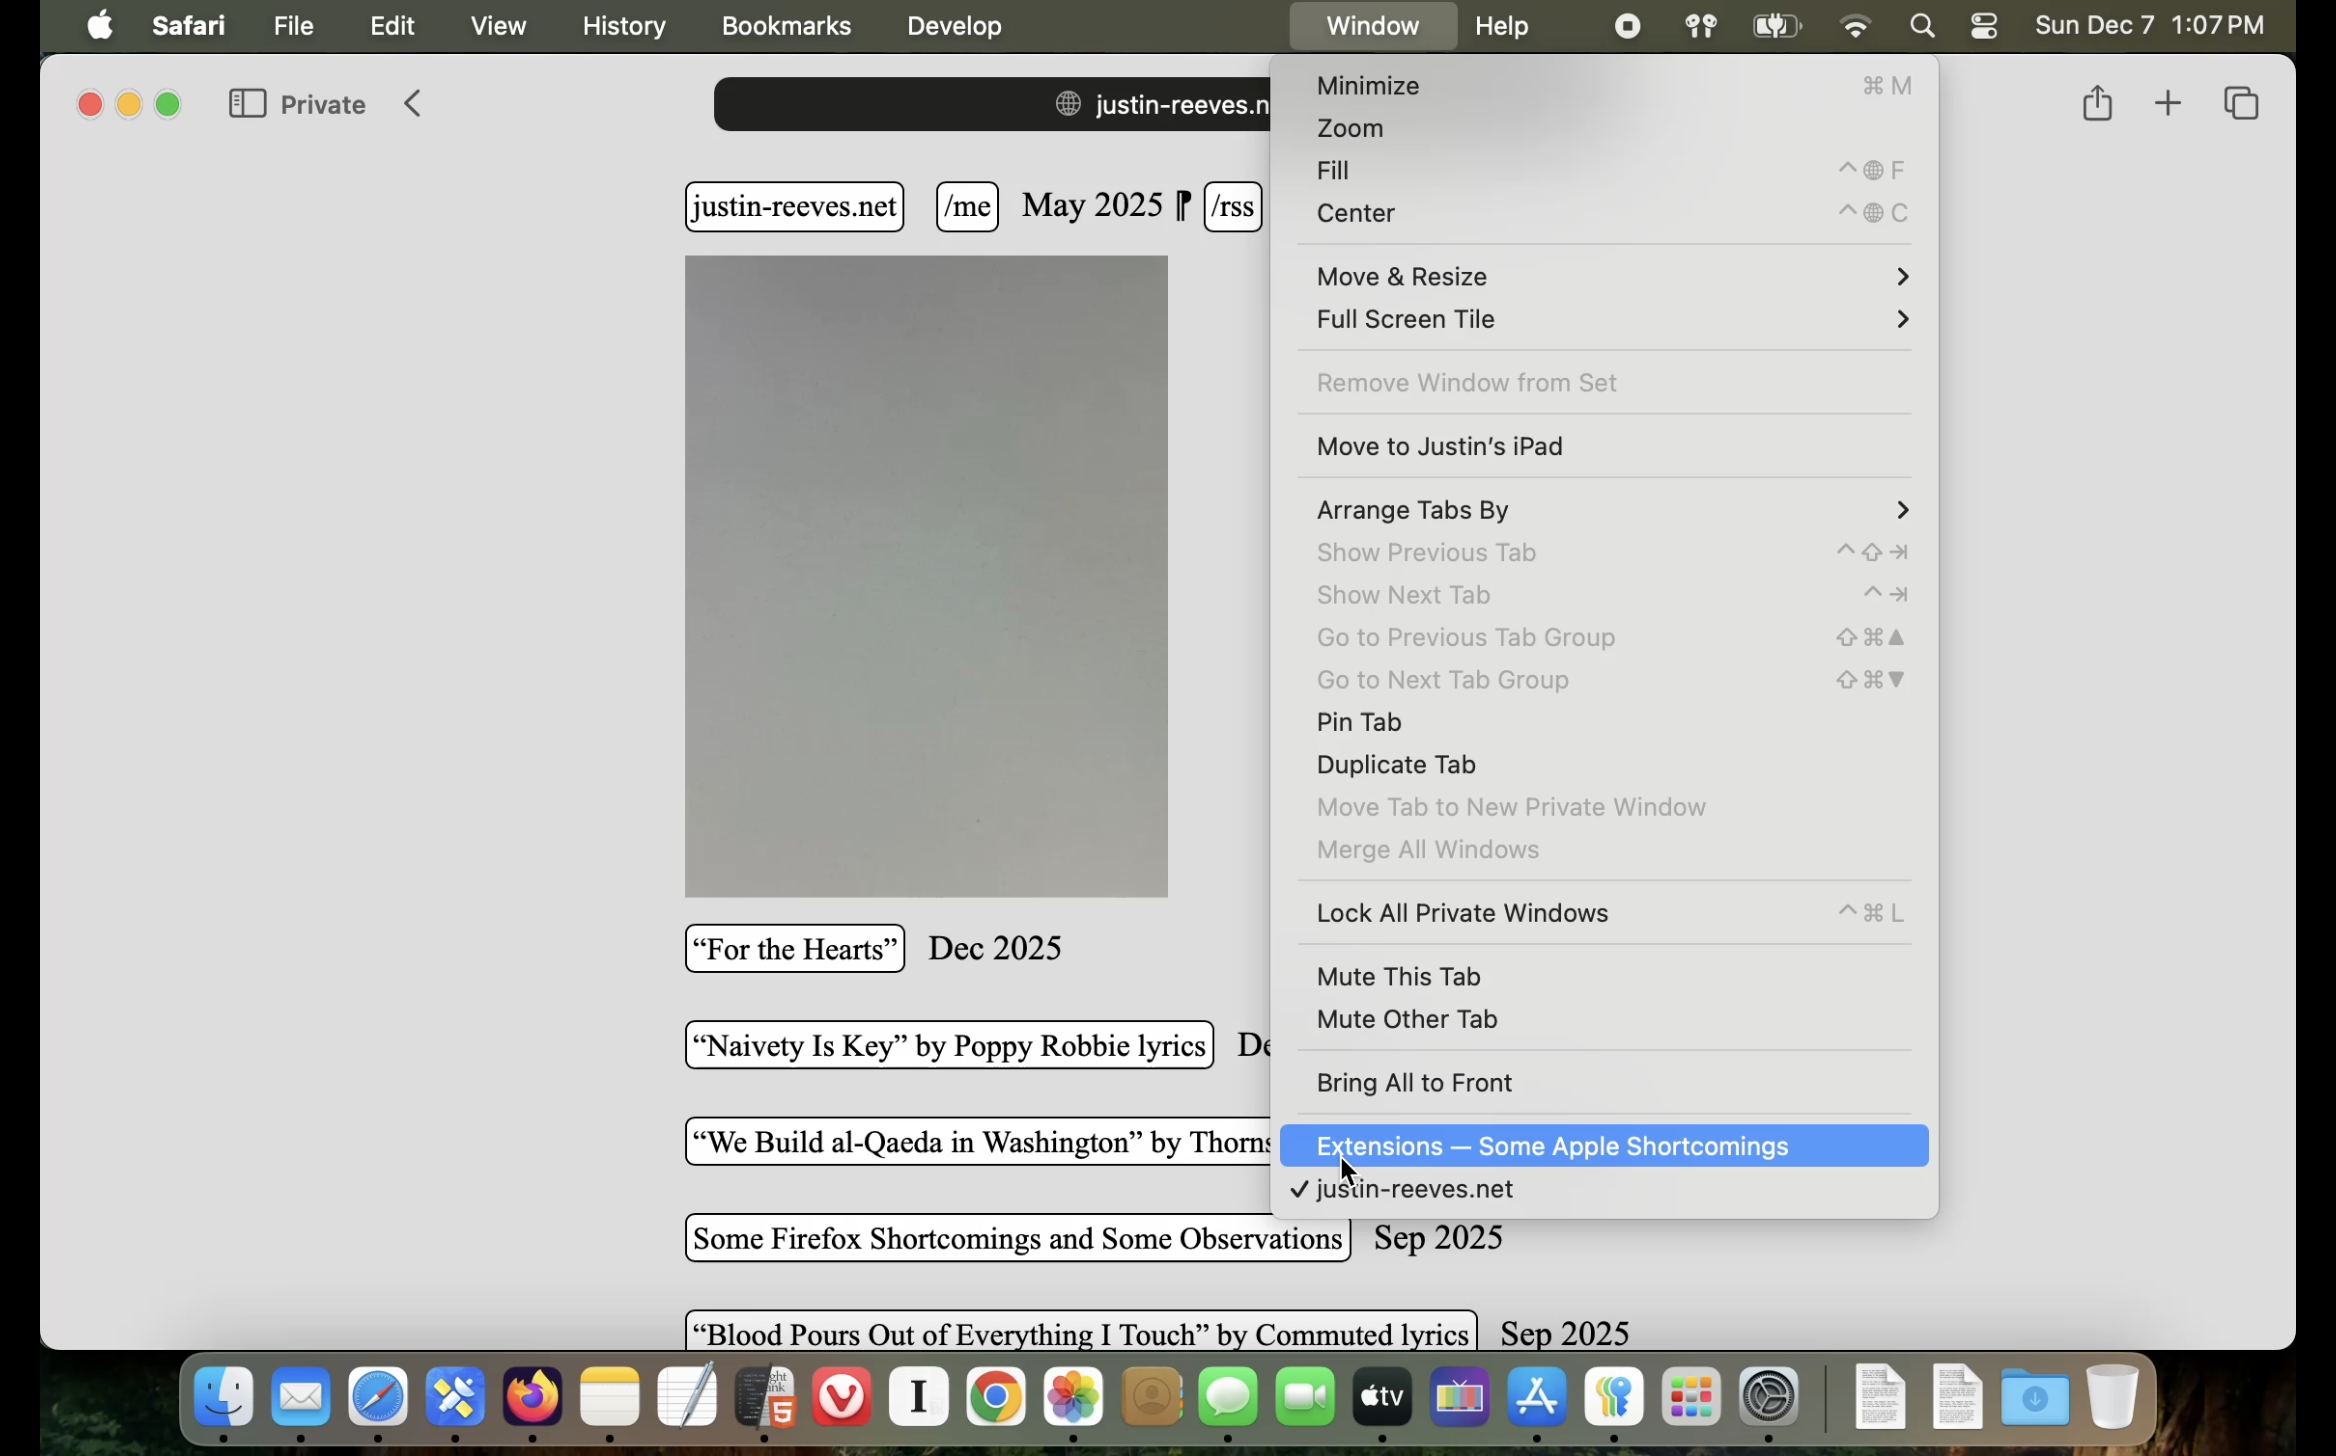This screenshot has height=1456, width=2336.
Task: Open a new tab with plus icon
Action: (x=2167, y=104)
